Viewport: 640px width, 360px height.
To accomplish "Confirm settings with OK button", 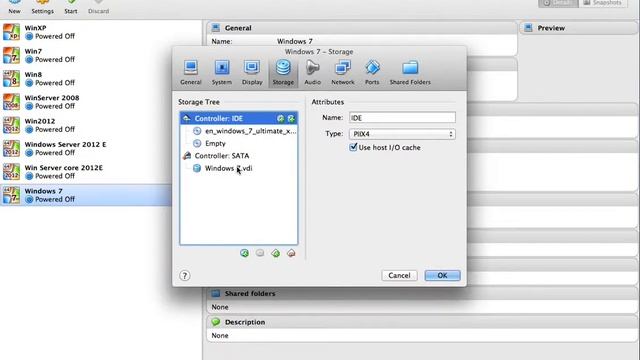I will click(442, 276).
